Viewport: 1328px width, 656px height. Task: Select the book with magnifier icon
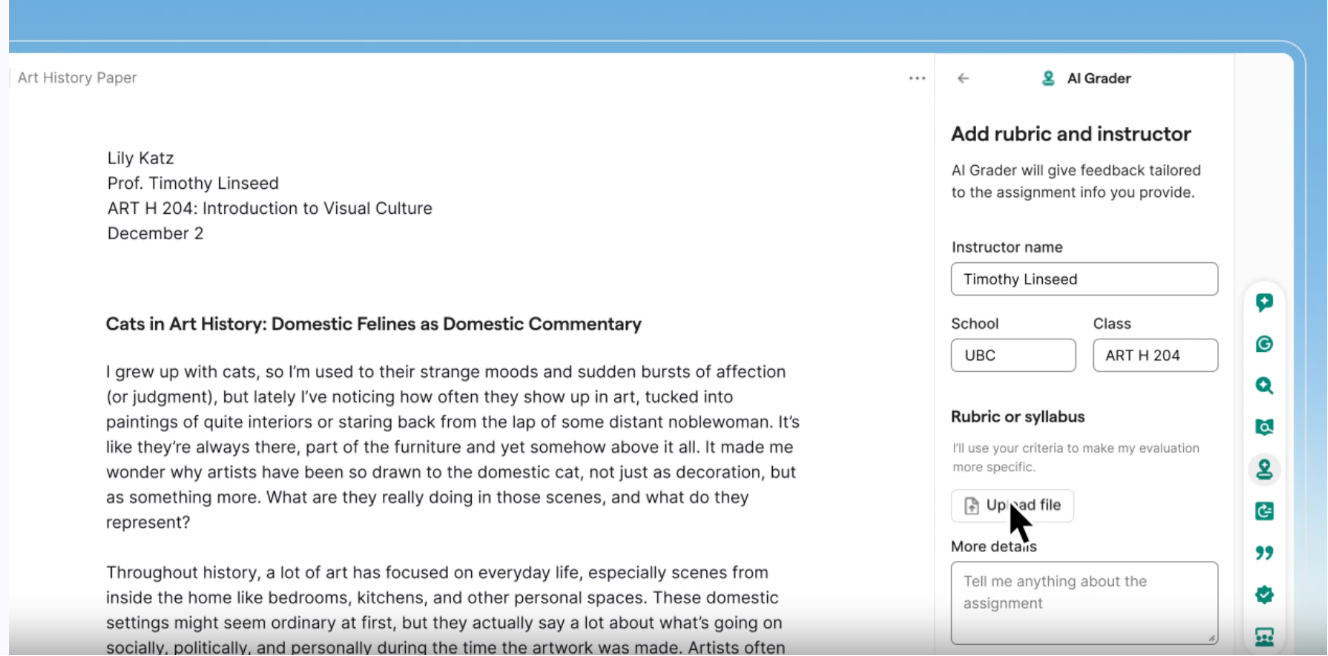coord(1263,427)
